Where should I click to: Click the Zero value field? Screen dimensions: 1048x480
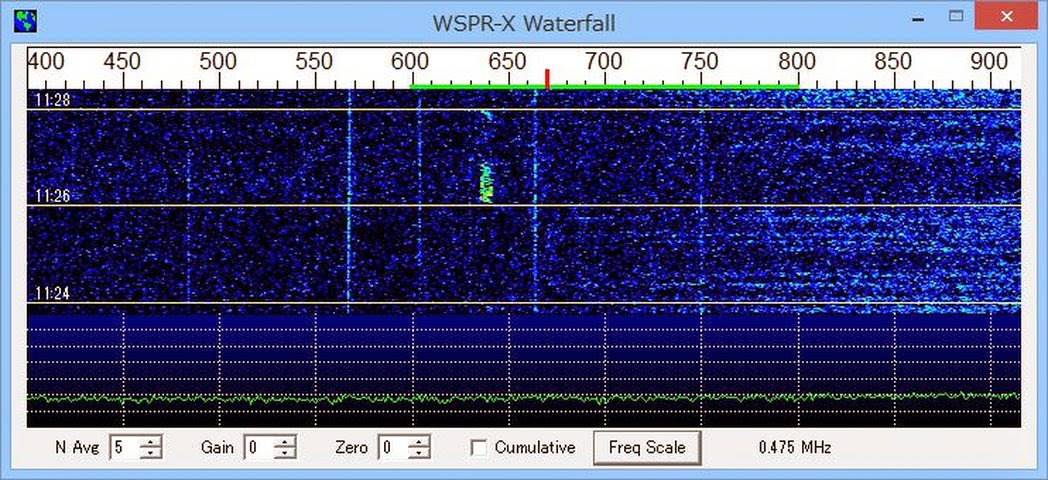(x=394, y=447)
